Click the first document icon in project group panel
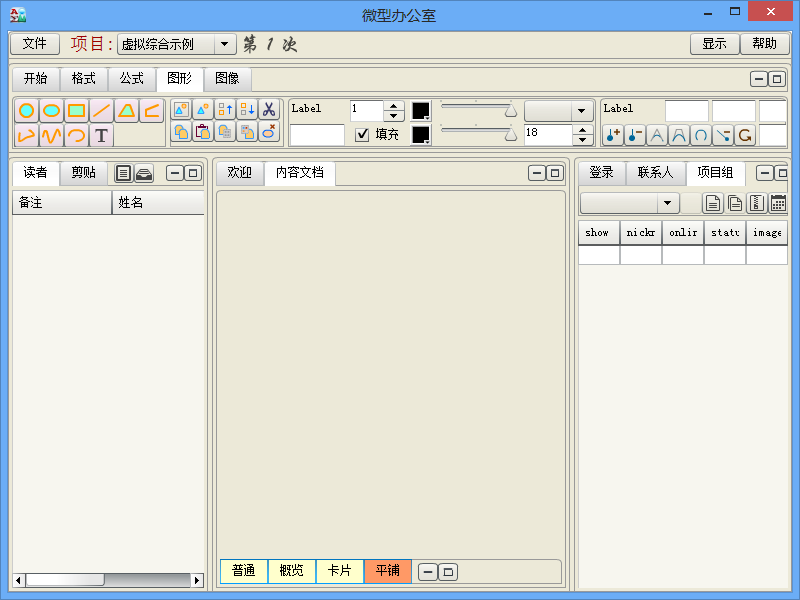This screenshot has height=600, width=800. click(x=713, y=203)
